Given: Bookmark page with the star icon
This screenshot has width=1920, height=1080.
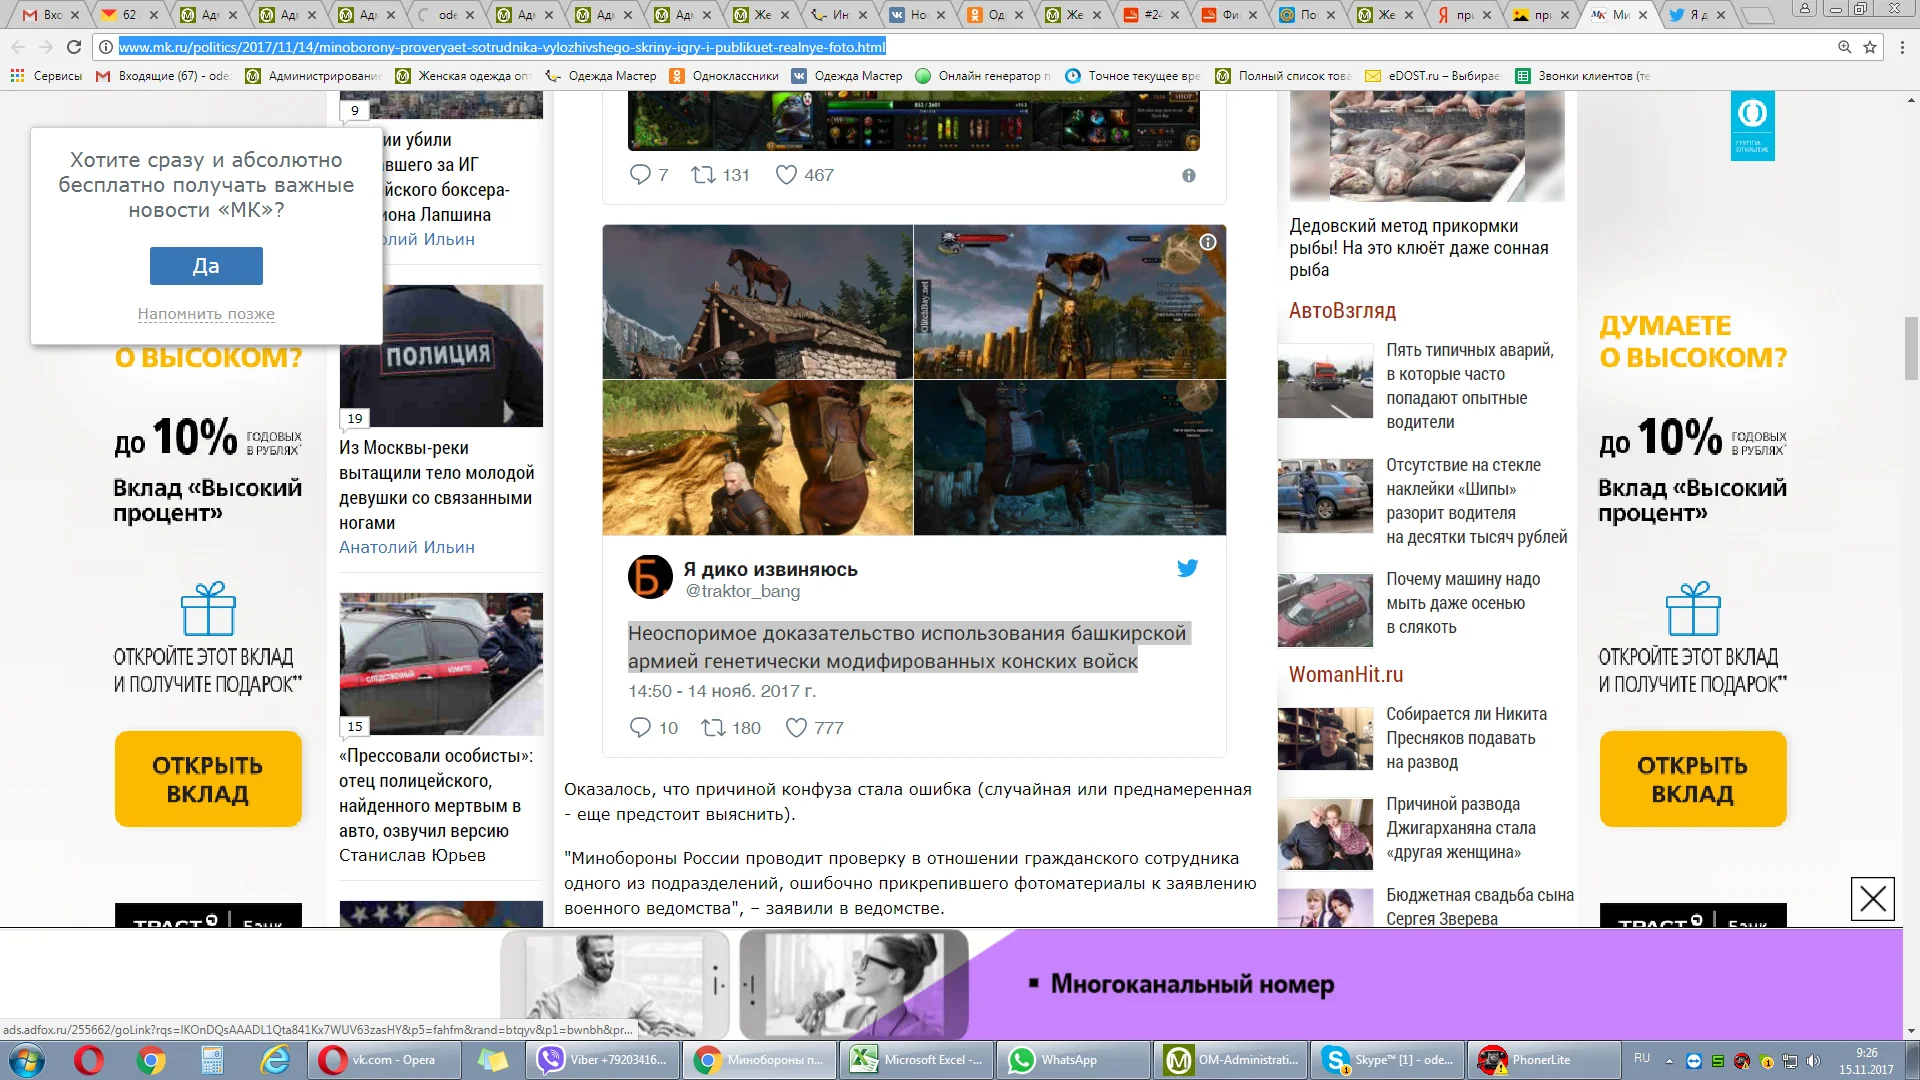Looking at the screenshot, I should (1870, 47).
